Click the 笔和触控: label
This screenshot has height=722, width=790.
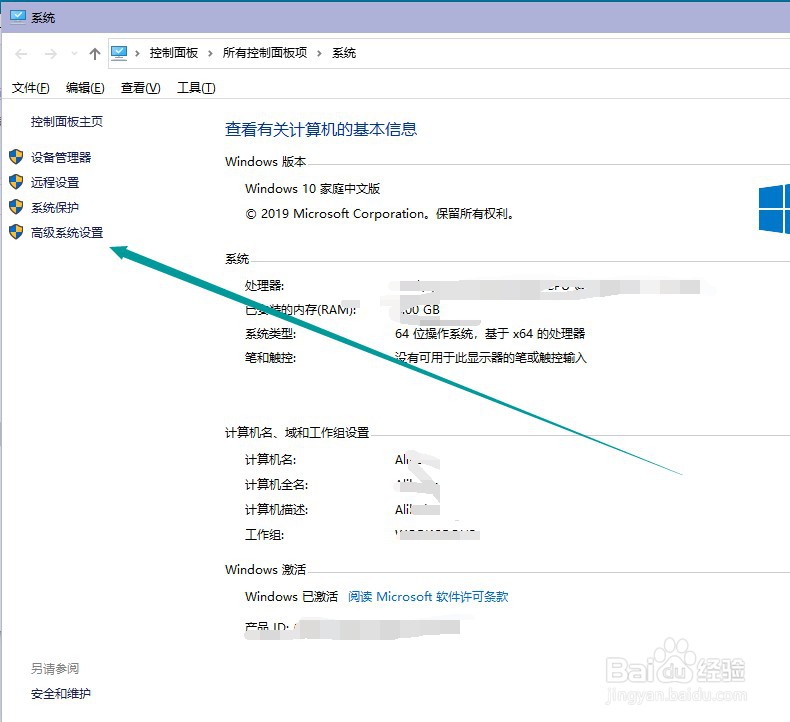coord(271,358)
